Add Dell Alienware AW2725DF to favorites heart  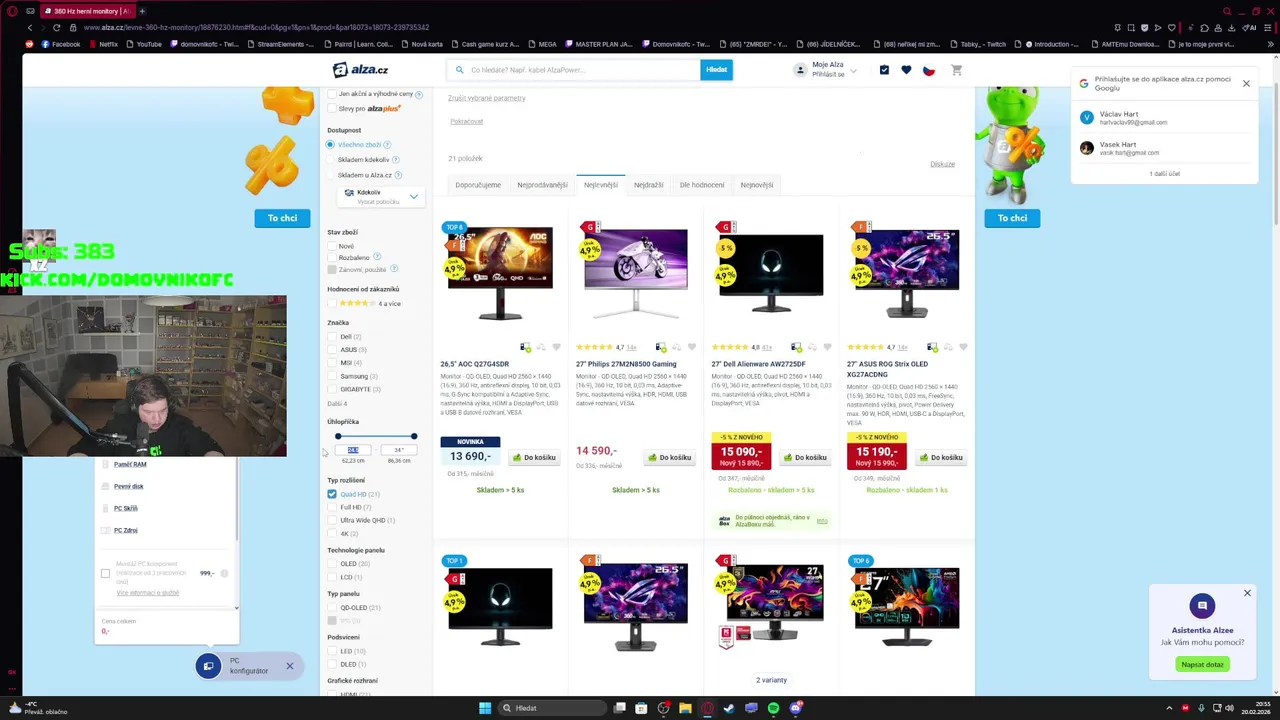[828, 347]
